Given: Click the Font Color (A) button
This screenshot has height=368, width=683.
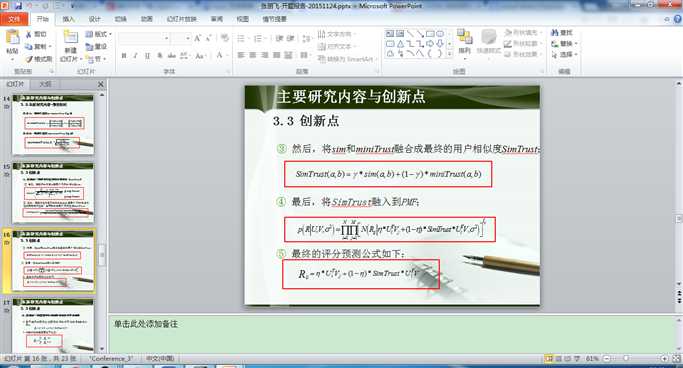Looking at the screenshot, I should click(x=221, y=55).
